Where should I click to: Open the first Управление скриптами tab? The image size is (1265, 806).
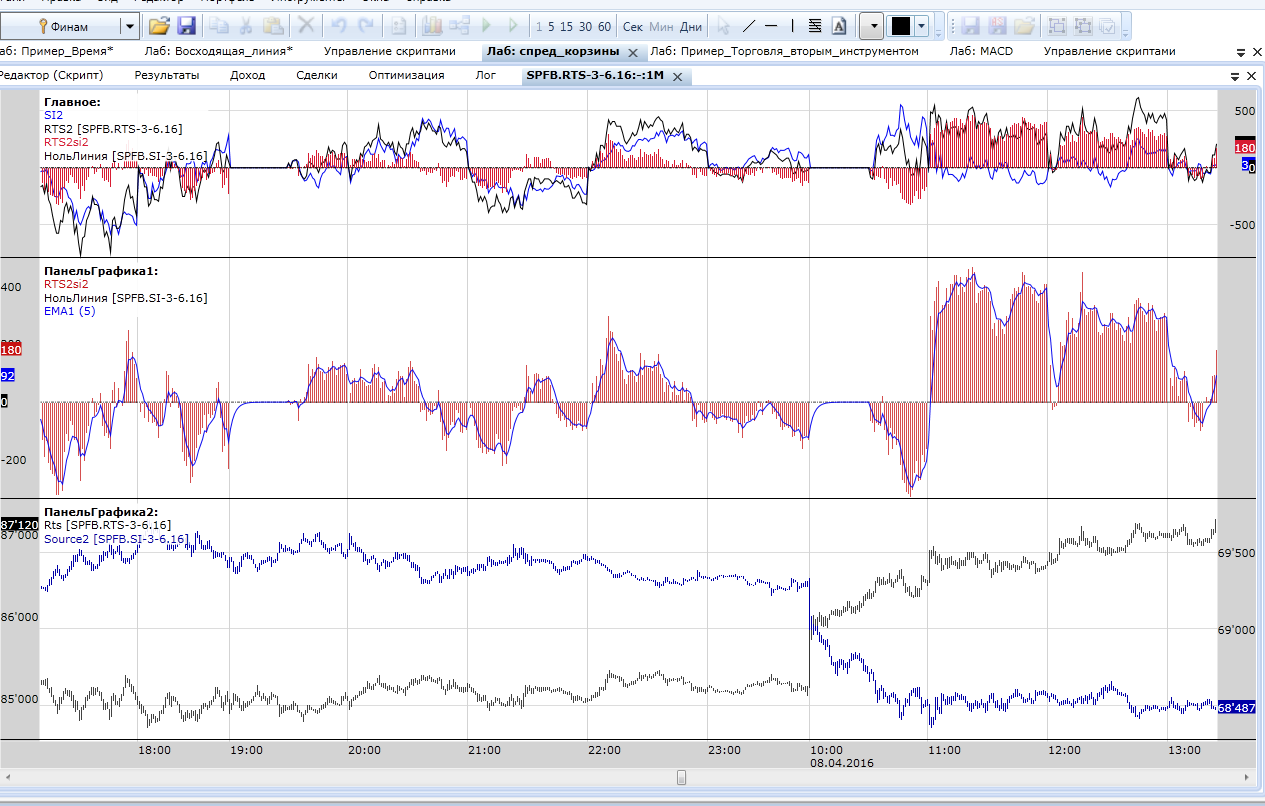point(390,51)
